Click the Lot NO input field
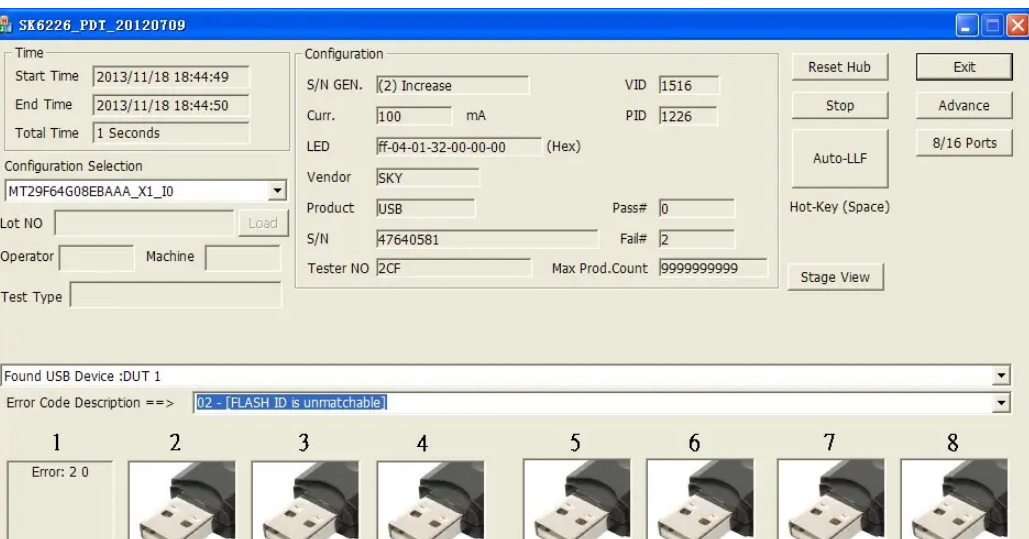This screenshot has width=1029, height=539. pos(144,224)
